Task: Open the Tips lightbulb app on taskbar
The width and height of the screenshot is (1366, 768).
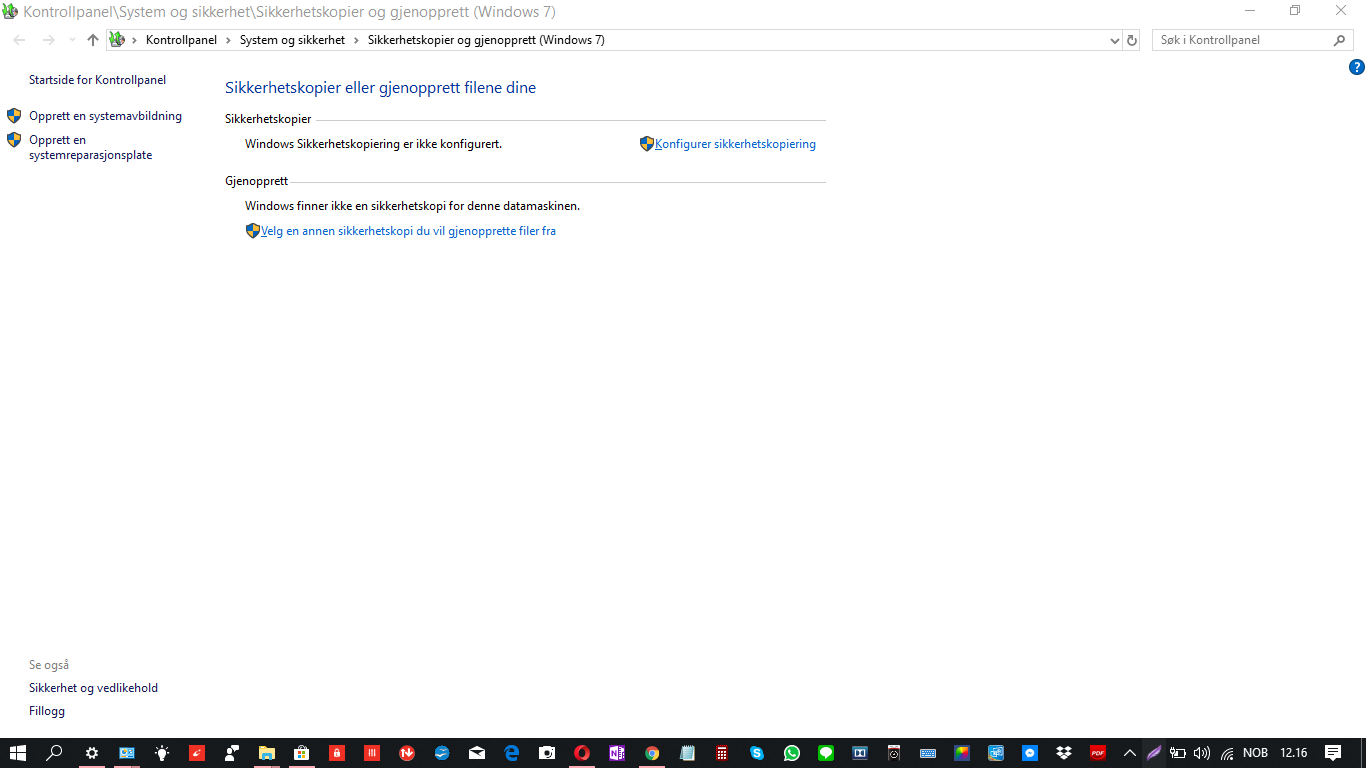Action: click(162, 753)
